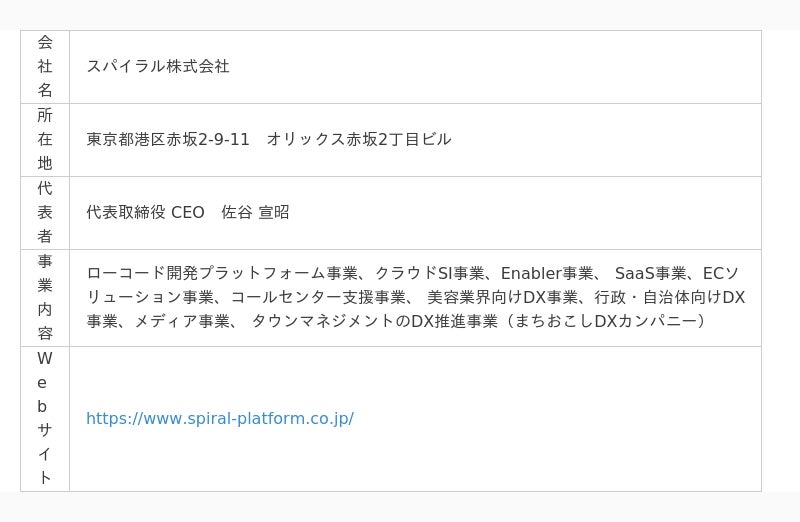Click the address text 東京都港区赤坂2-9-11
The width and height of the screenshot is (800, 522).
point(168,139)
